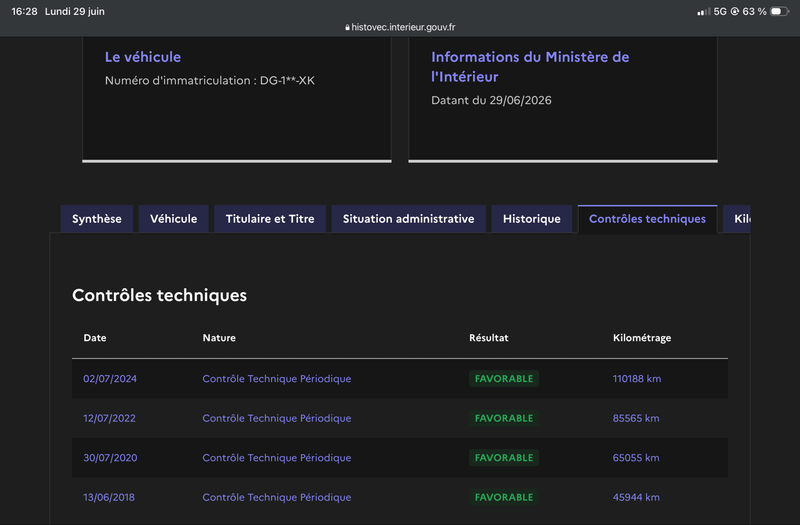Click the 65055 km mileage value
This screenshot has width=800, height=525.
pos(636,458)
